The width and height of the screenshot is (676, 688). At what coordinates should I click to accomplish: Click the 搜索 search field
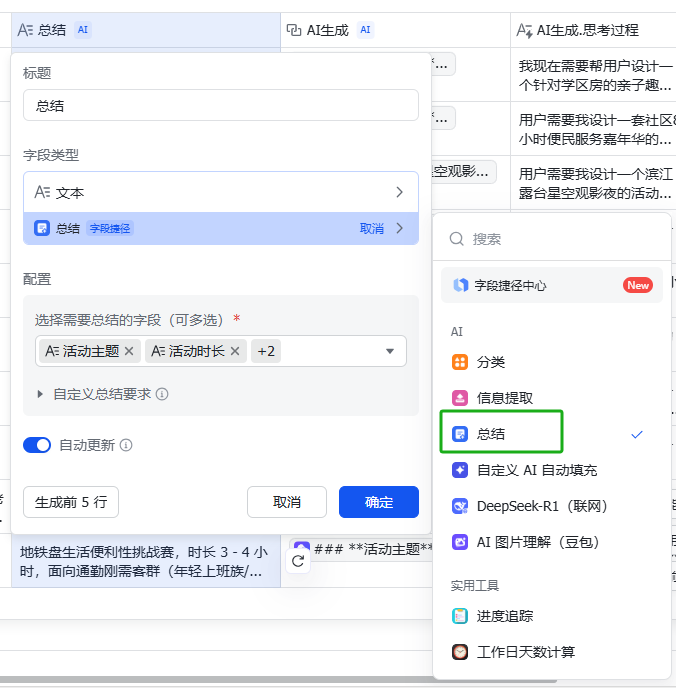[x=552, y=239]
